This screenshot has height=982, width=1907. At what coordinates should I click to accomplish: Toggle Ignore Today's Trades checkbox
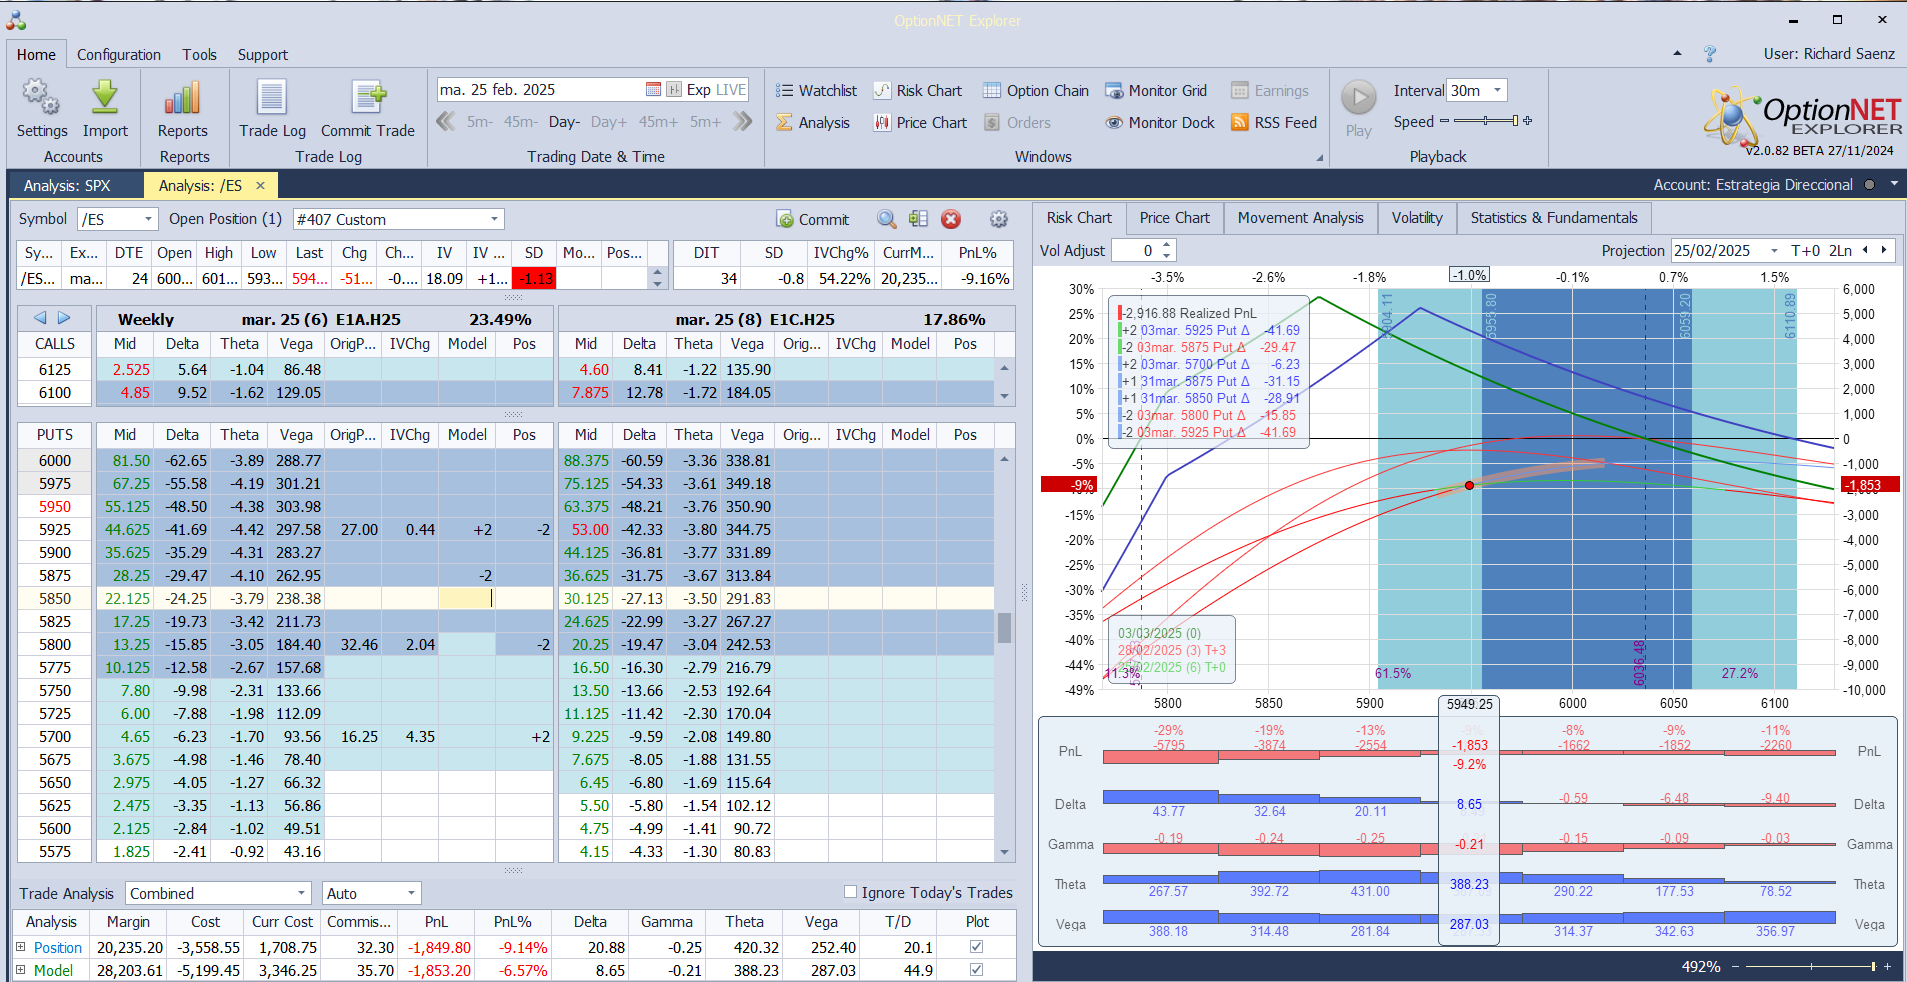(x=850, y=892)
